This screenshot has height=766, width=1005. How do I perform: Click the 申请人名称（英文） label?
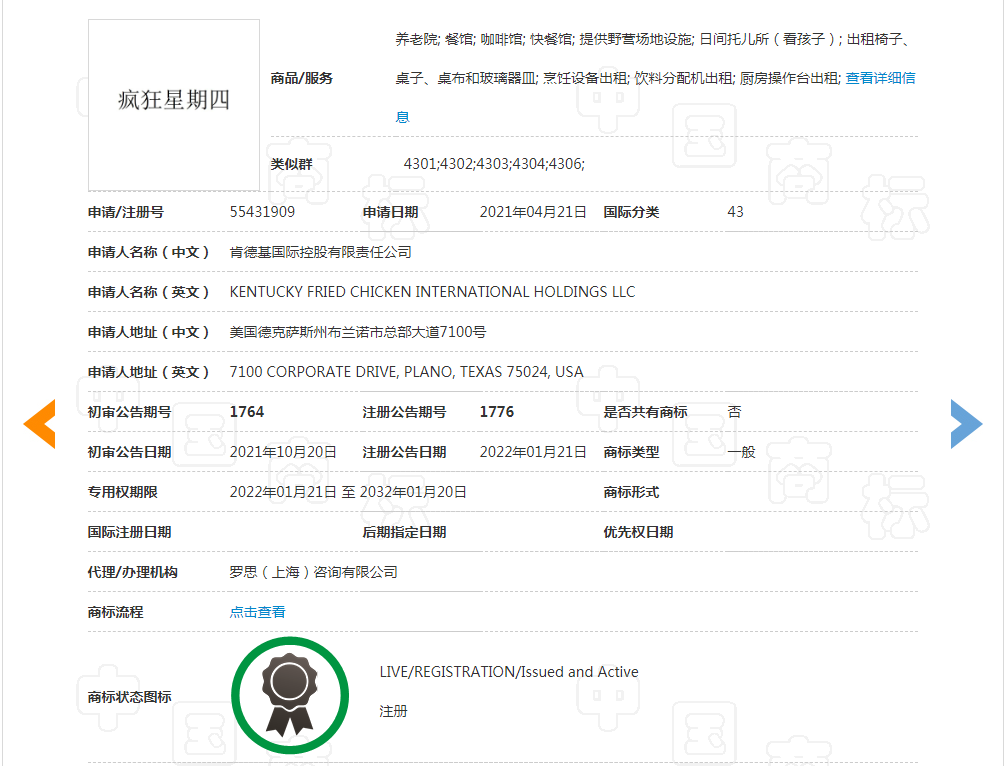click(149, 292)
